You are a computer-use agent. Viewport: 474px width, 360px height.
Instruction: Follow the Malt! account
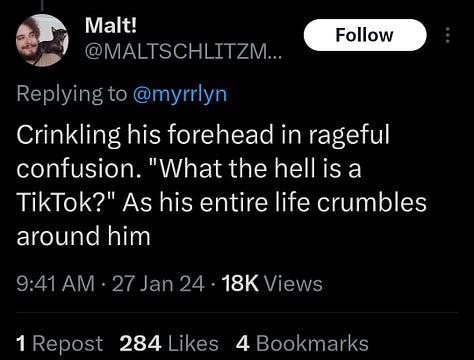pos(365,35)
